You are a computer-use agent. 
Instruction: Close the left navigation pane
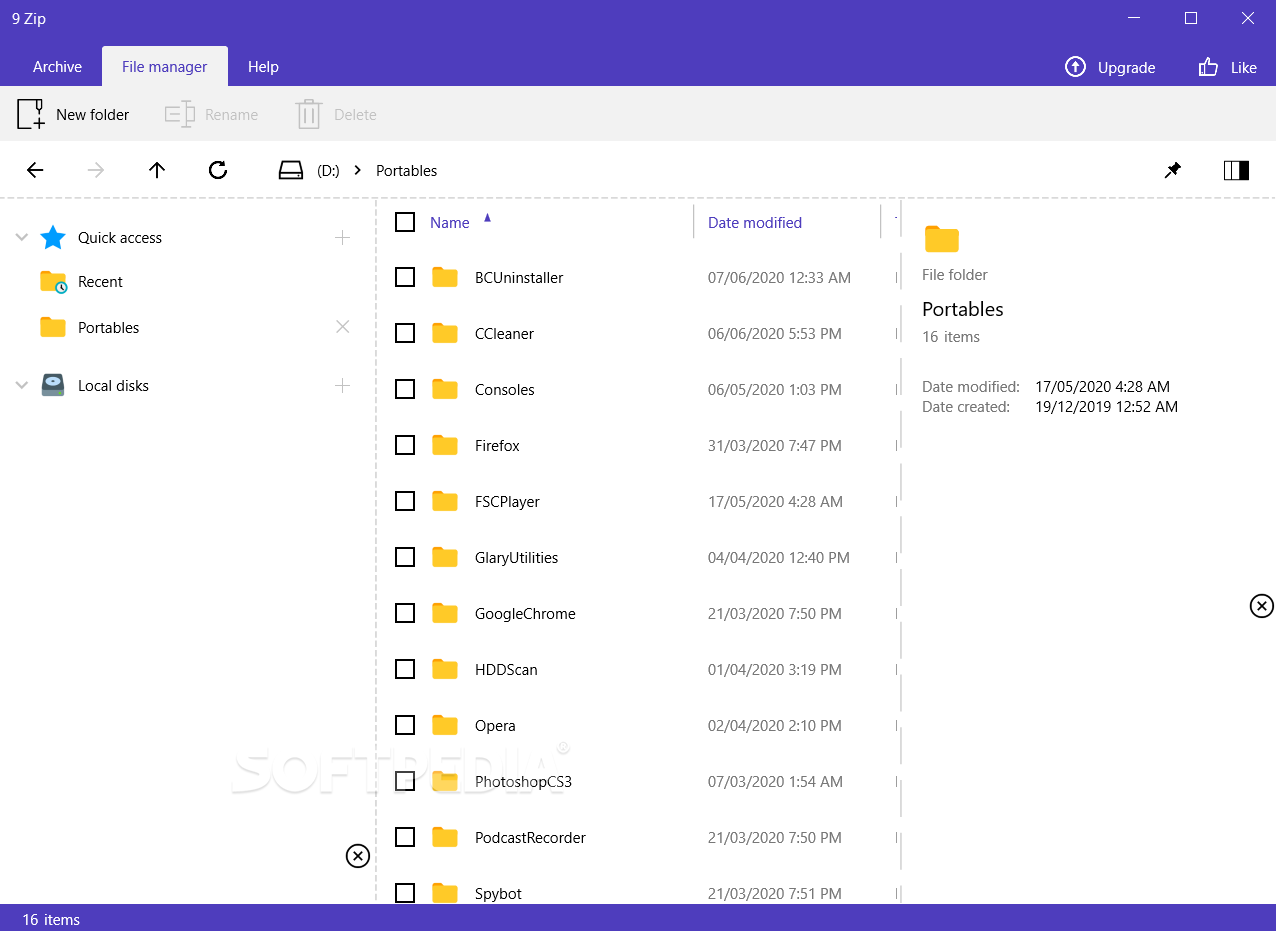[358, 855]
